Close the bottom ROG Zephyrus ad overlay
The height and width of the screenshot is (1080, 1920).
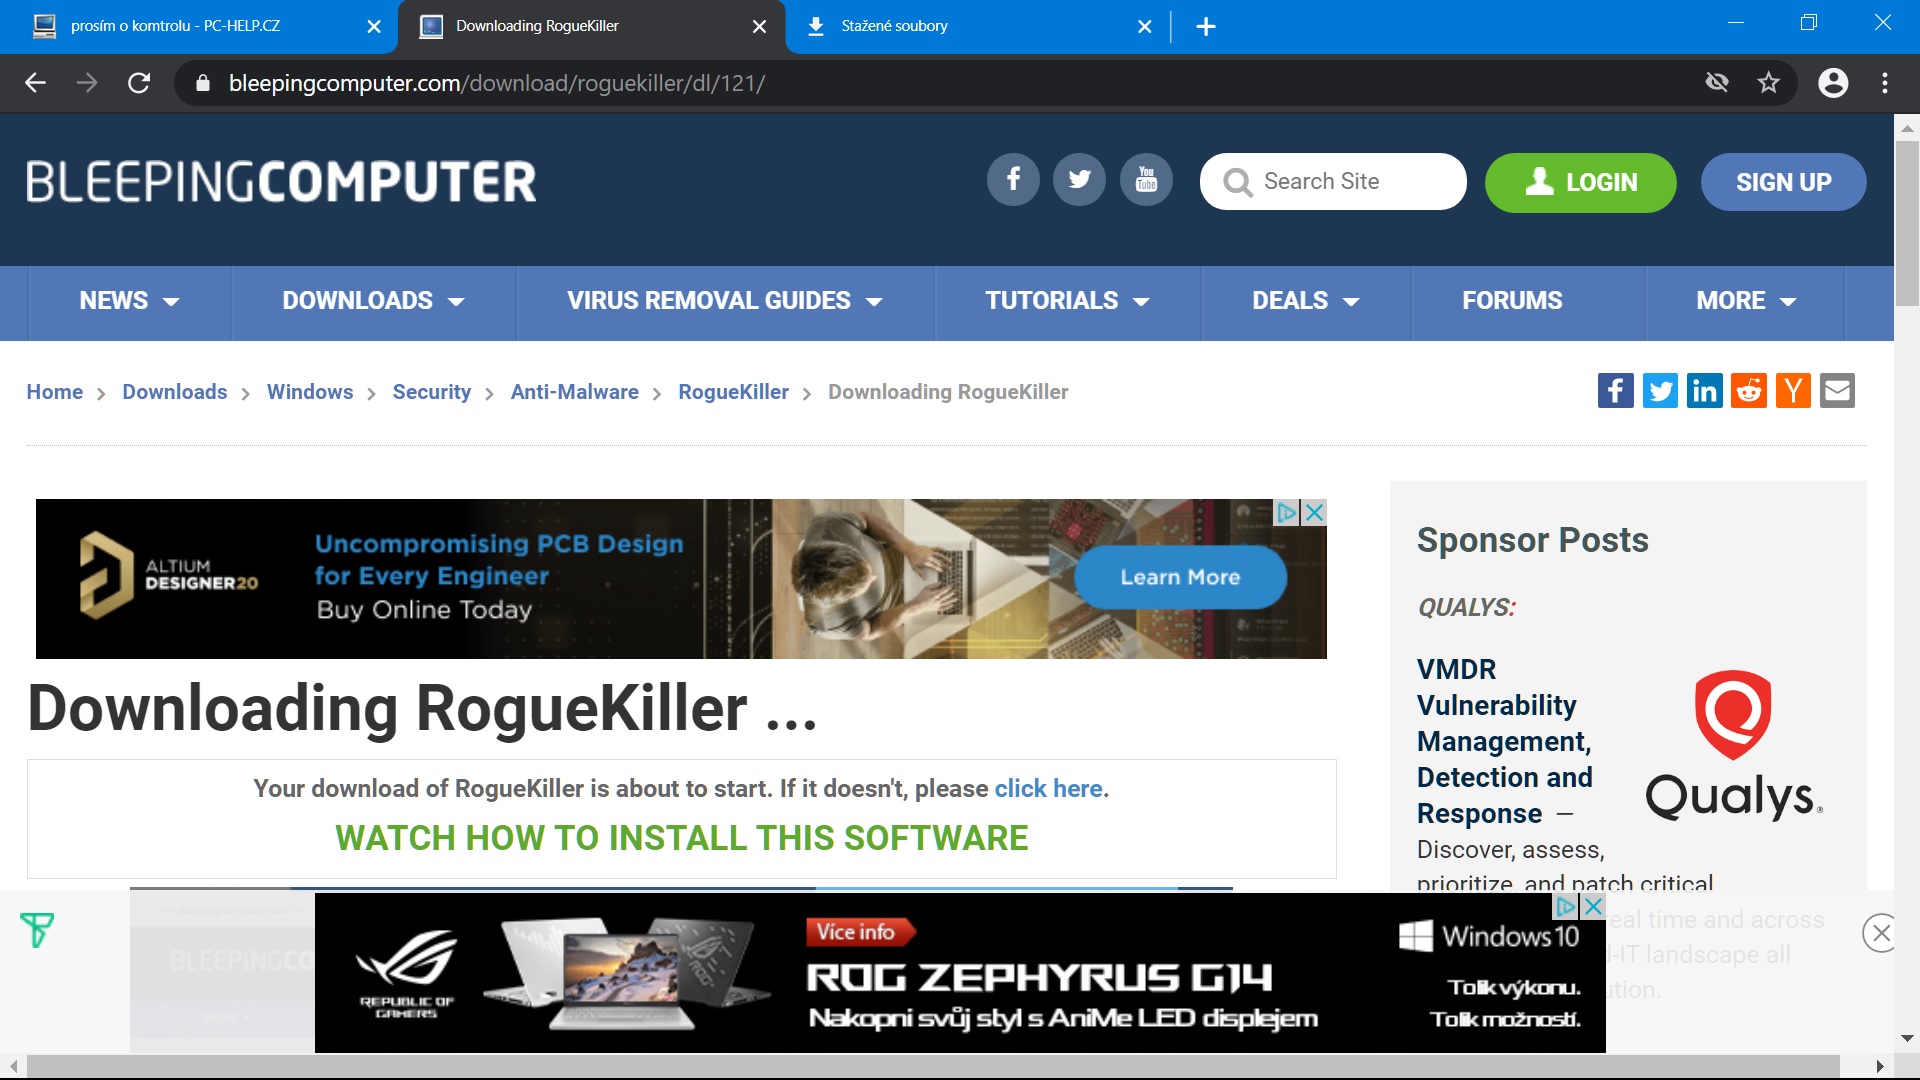[1880, 933]
